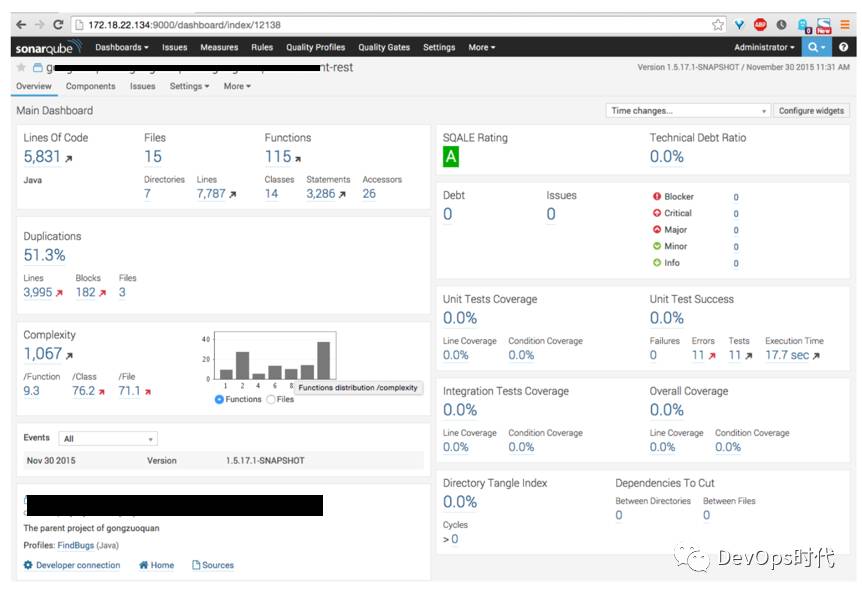Click the 76.2 complexity per class value
This screenshot has width=862, height=597.
[x=84, y=390]
